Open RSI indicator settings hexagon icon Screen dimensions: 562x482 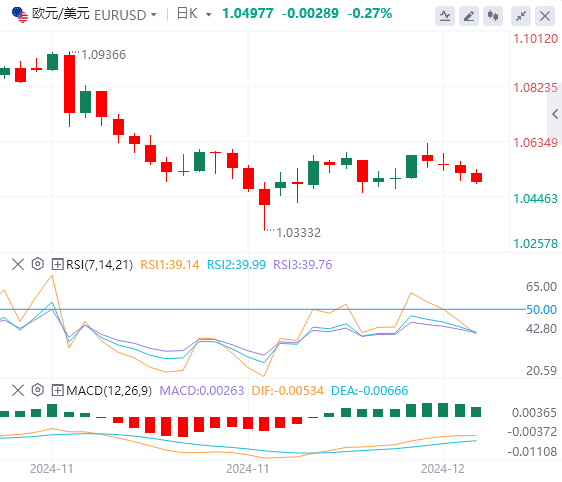point(38,264)
